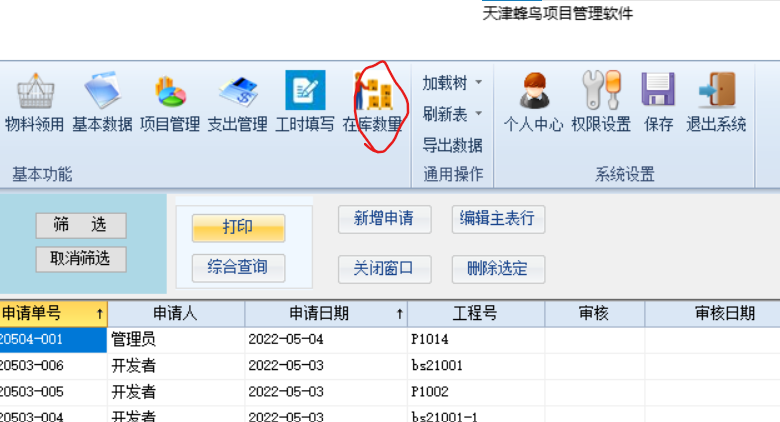The image size is (780, 422).
Task: Click the 工程号 column header
Action: coord(476,314)
